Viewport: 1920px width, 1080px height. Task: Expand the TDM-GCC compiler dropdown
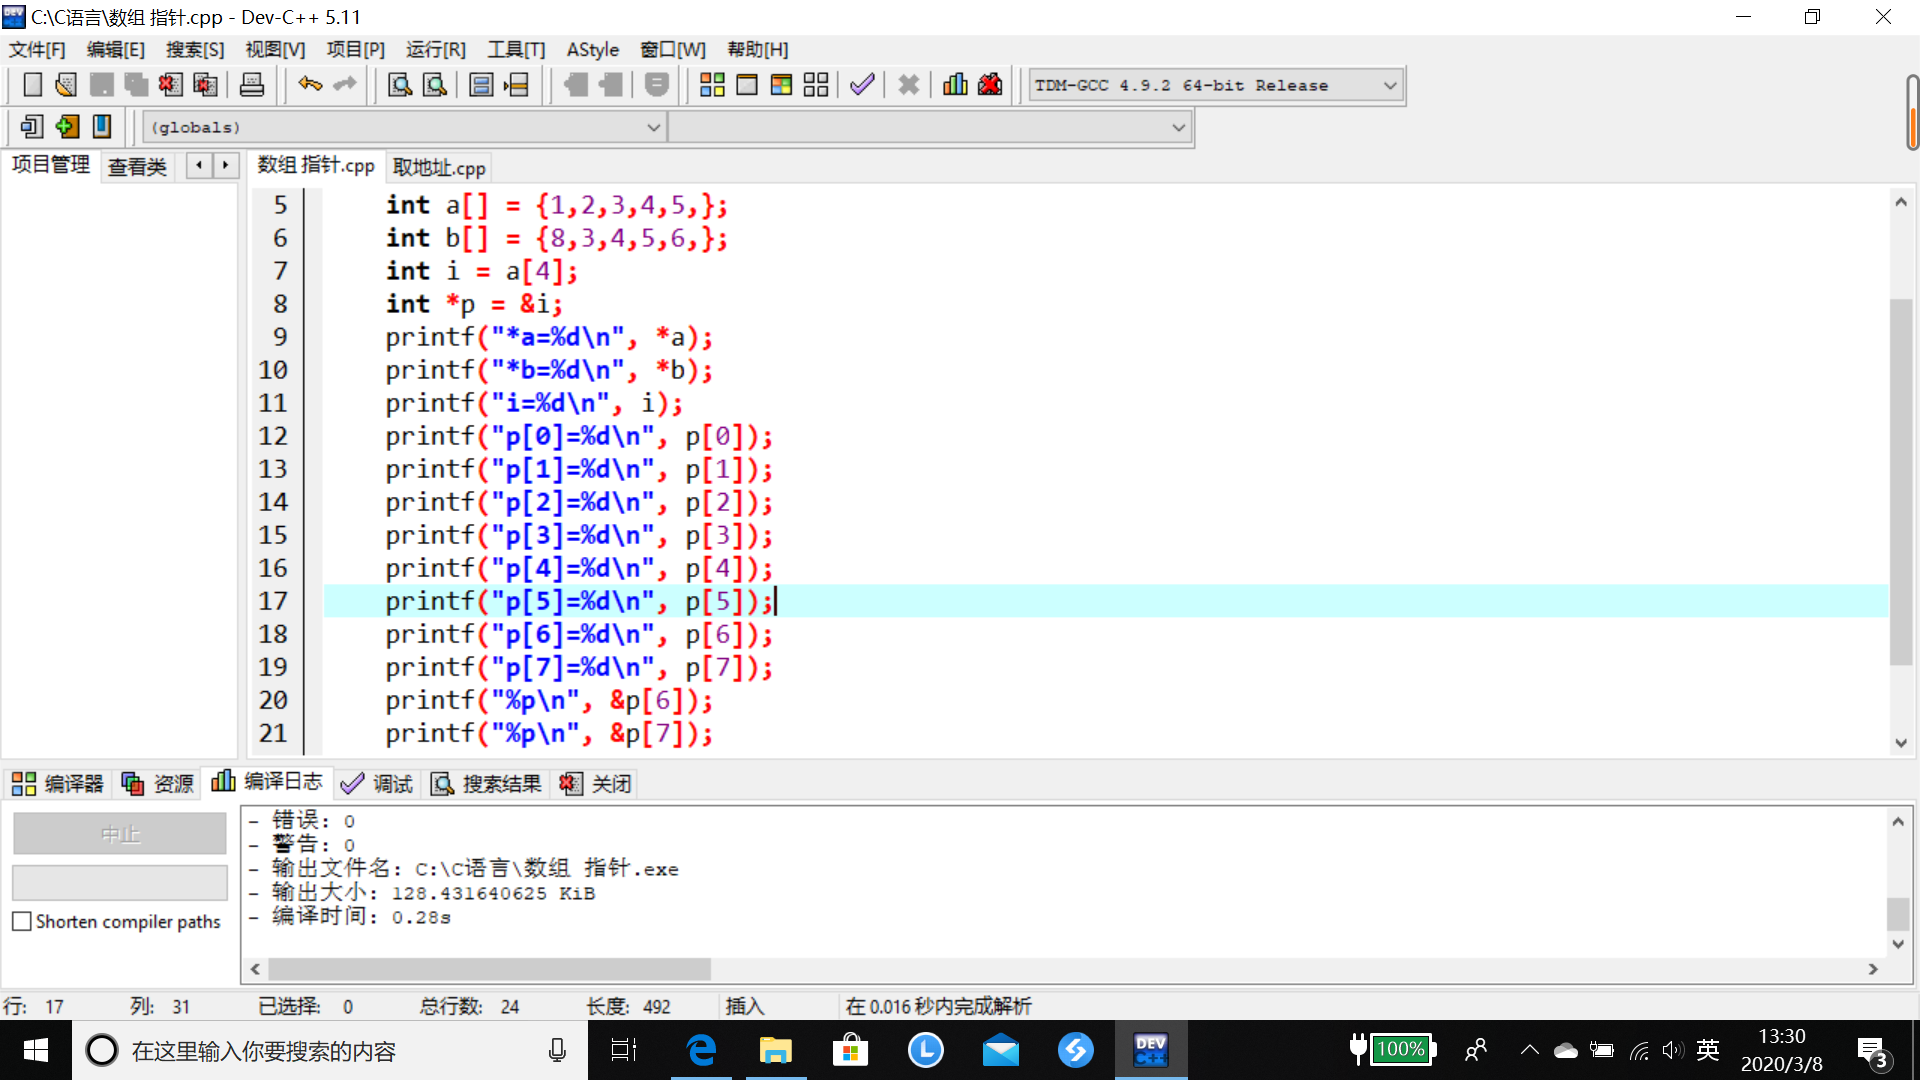(x=1389, y=85)
